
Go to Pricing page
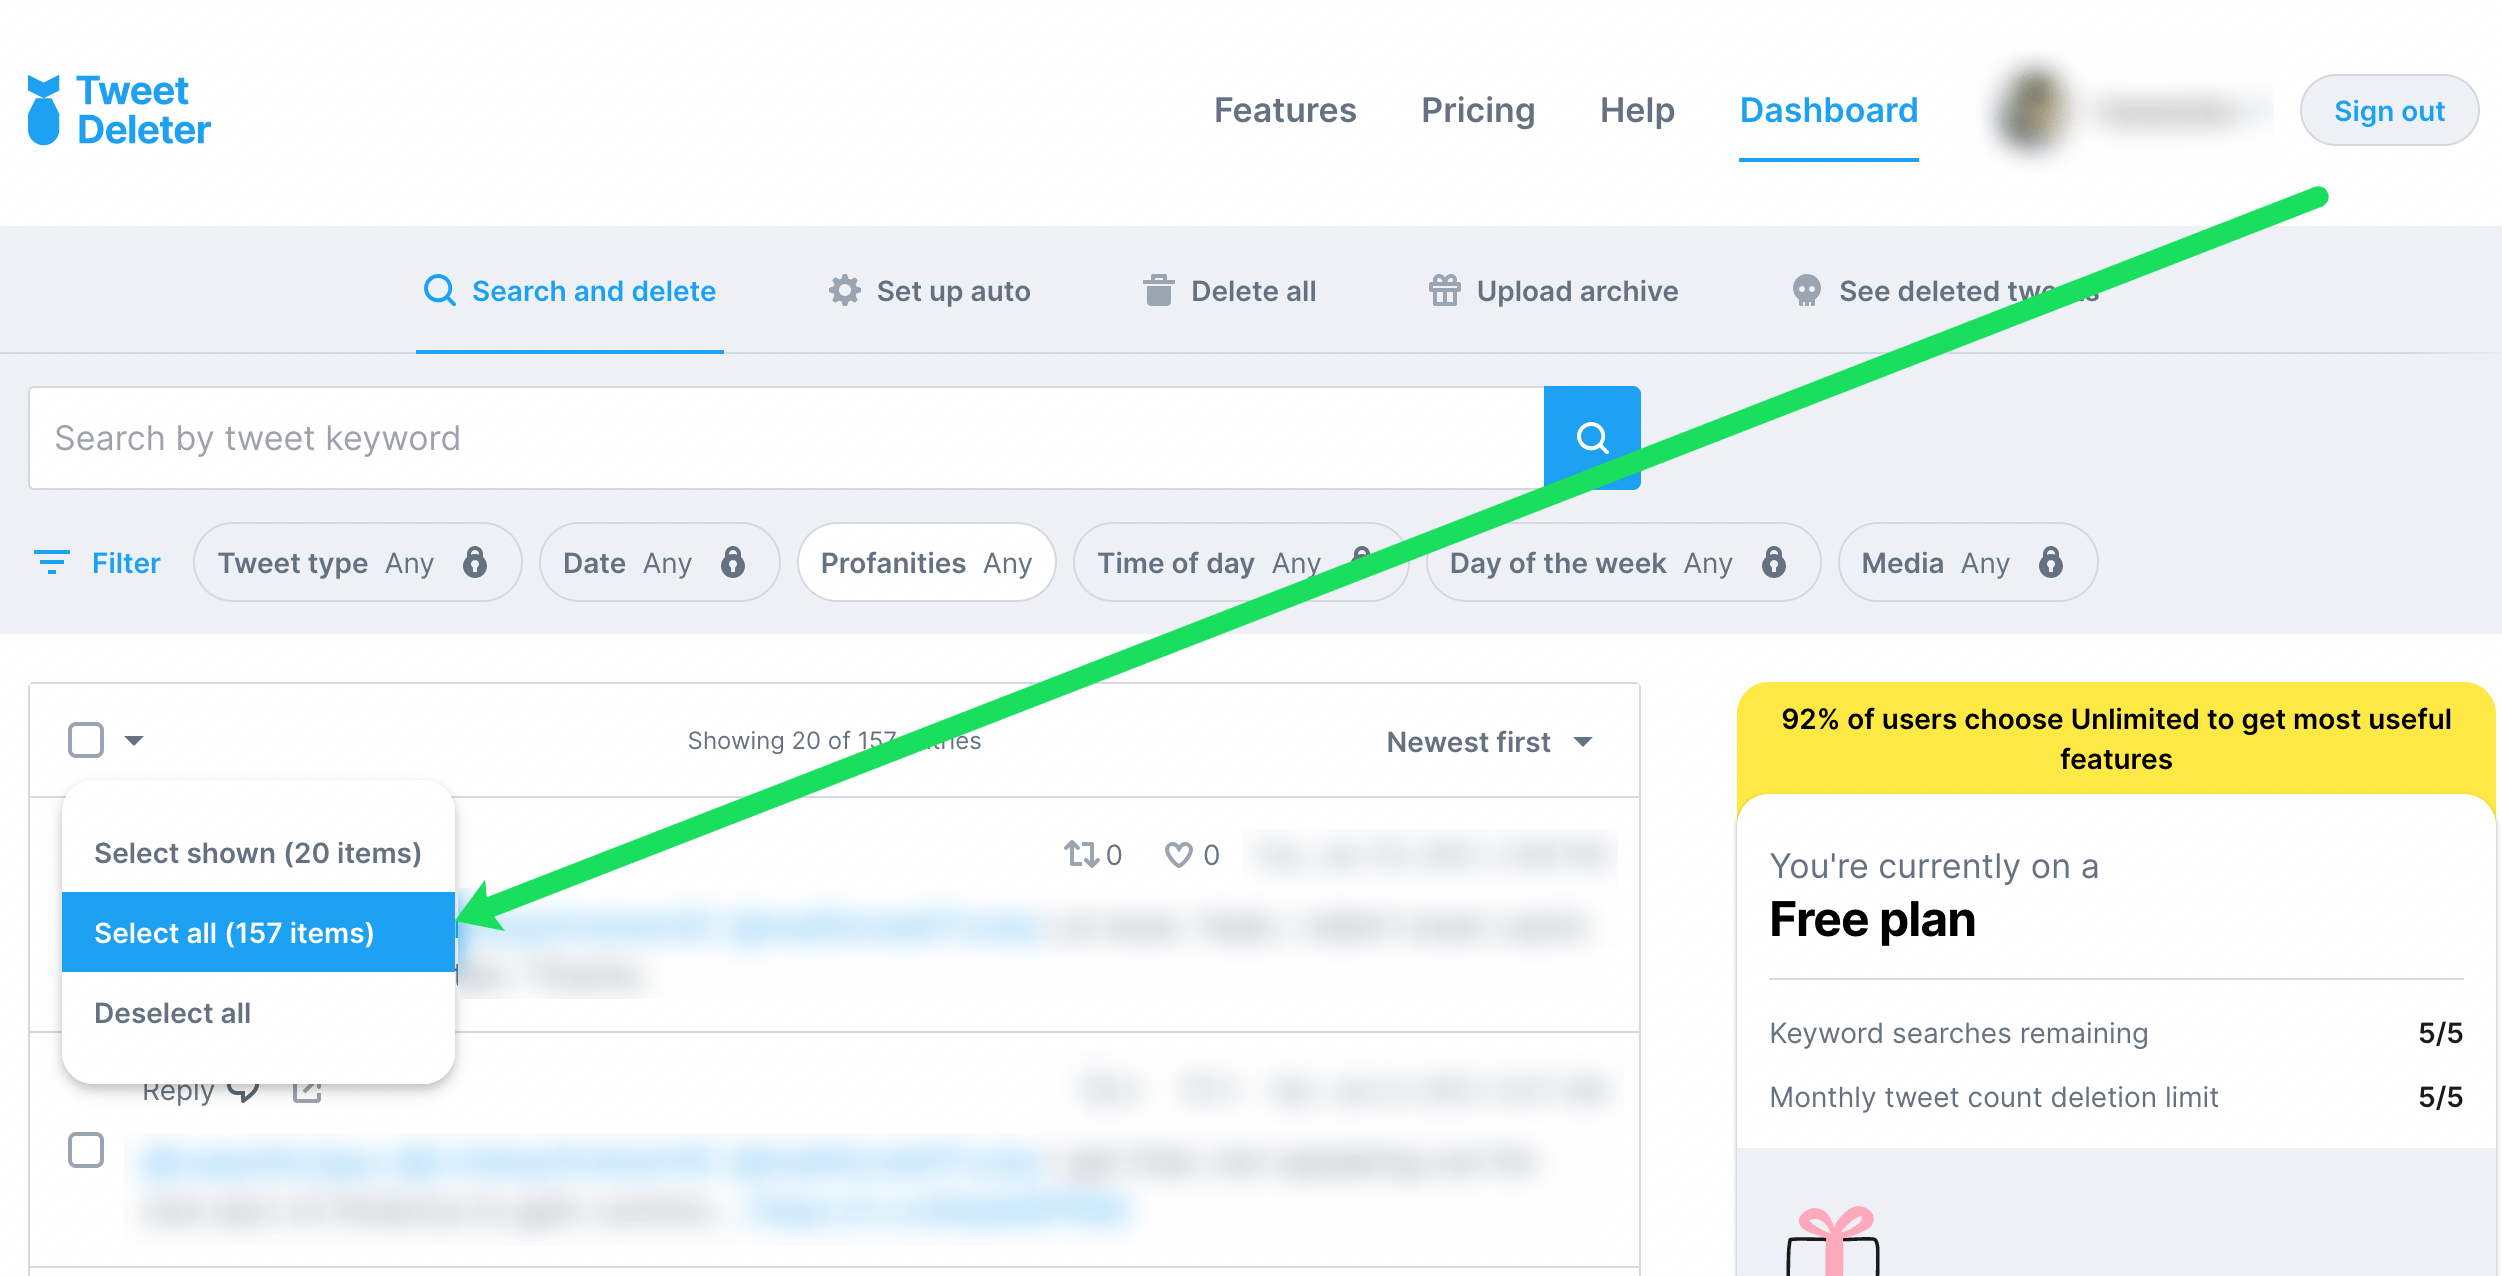pos(1478,110)
